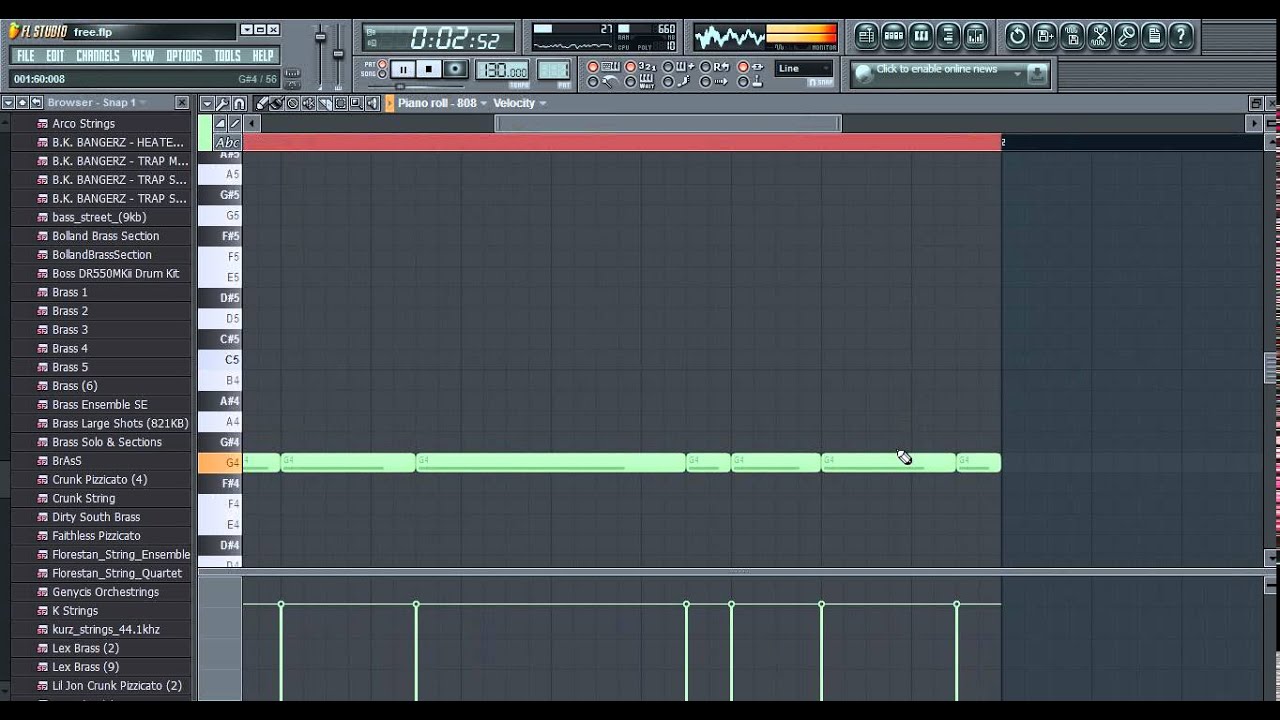Viewport: 1280px width, 720px height.
Task: Open the Velocity event dropdown
Action: 519,103
